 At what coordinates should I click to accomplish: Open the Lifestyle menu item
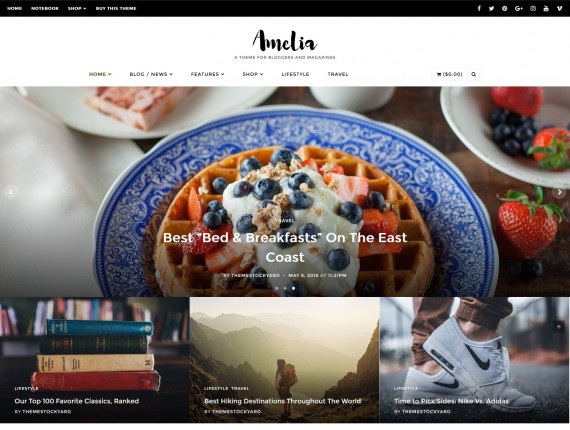[295, 74]
